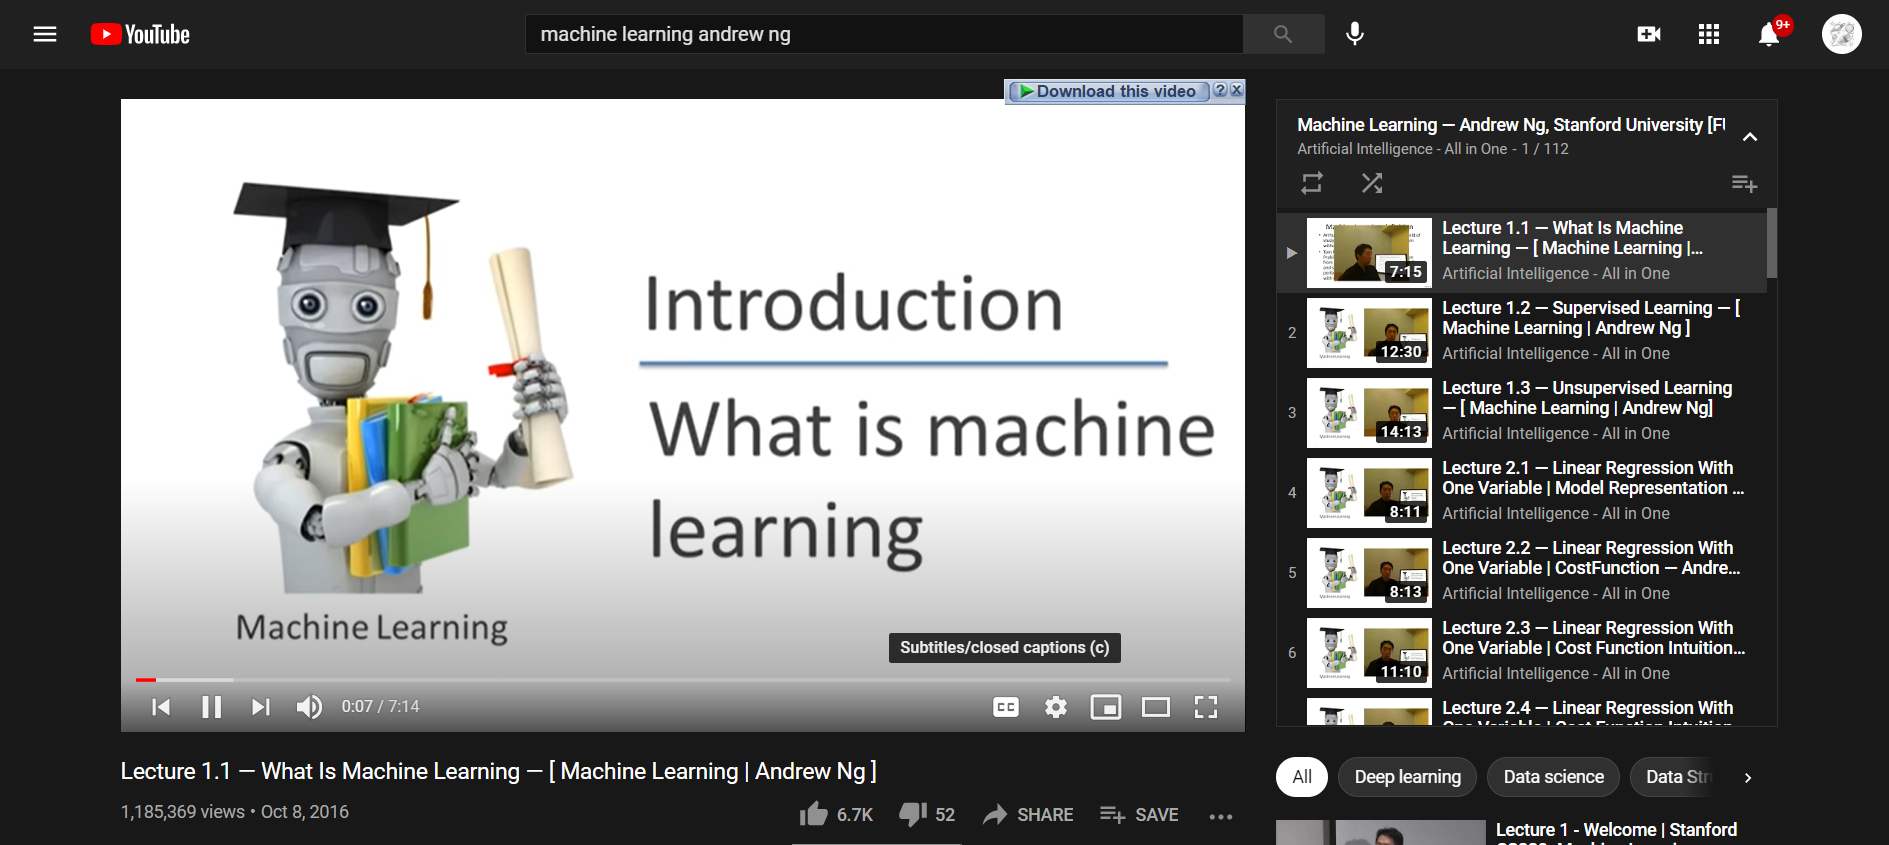Open the create video camera icon

[x=1649, y=34]
